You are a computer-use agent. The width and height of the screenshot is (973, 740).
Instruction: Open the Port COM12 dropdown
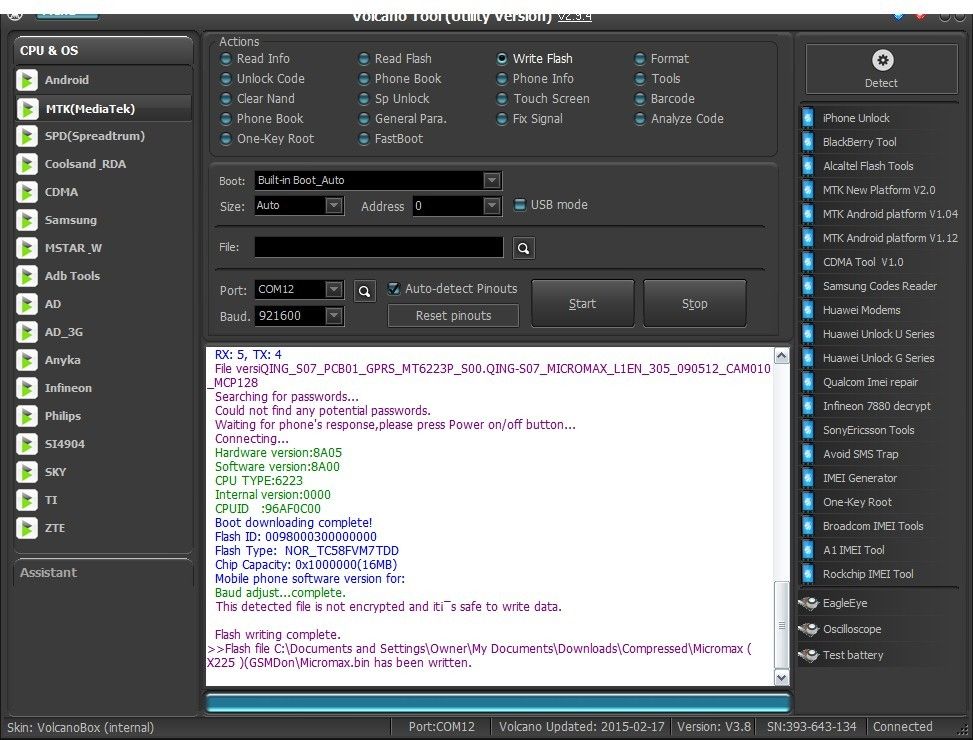[334, 290]
